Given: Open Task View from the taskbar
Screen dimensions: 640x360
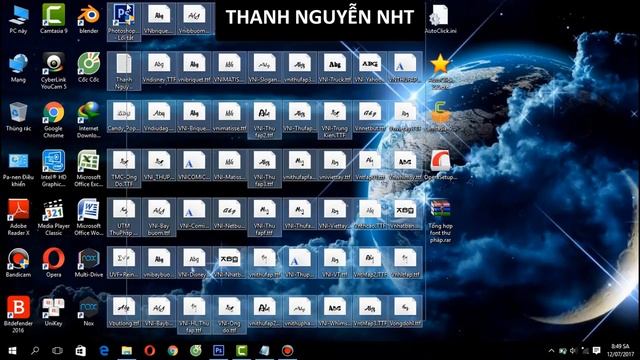Looking at the screenshot, I should pos(58,351).
